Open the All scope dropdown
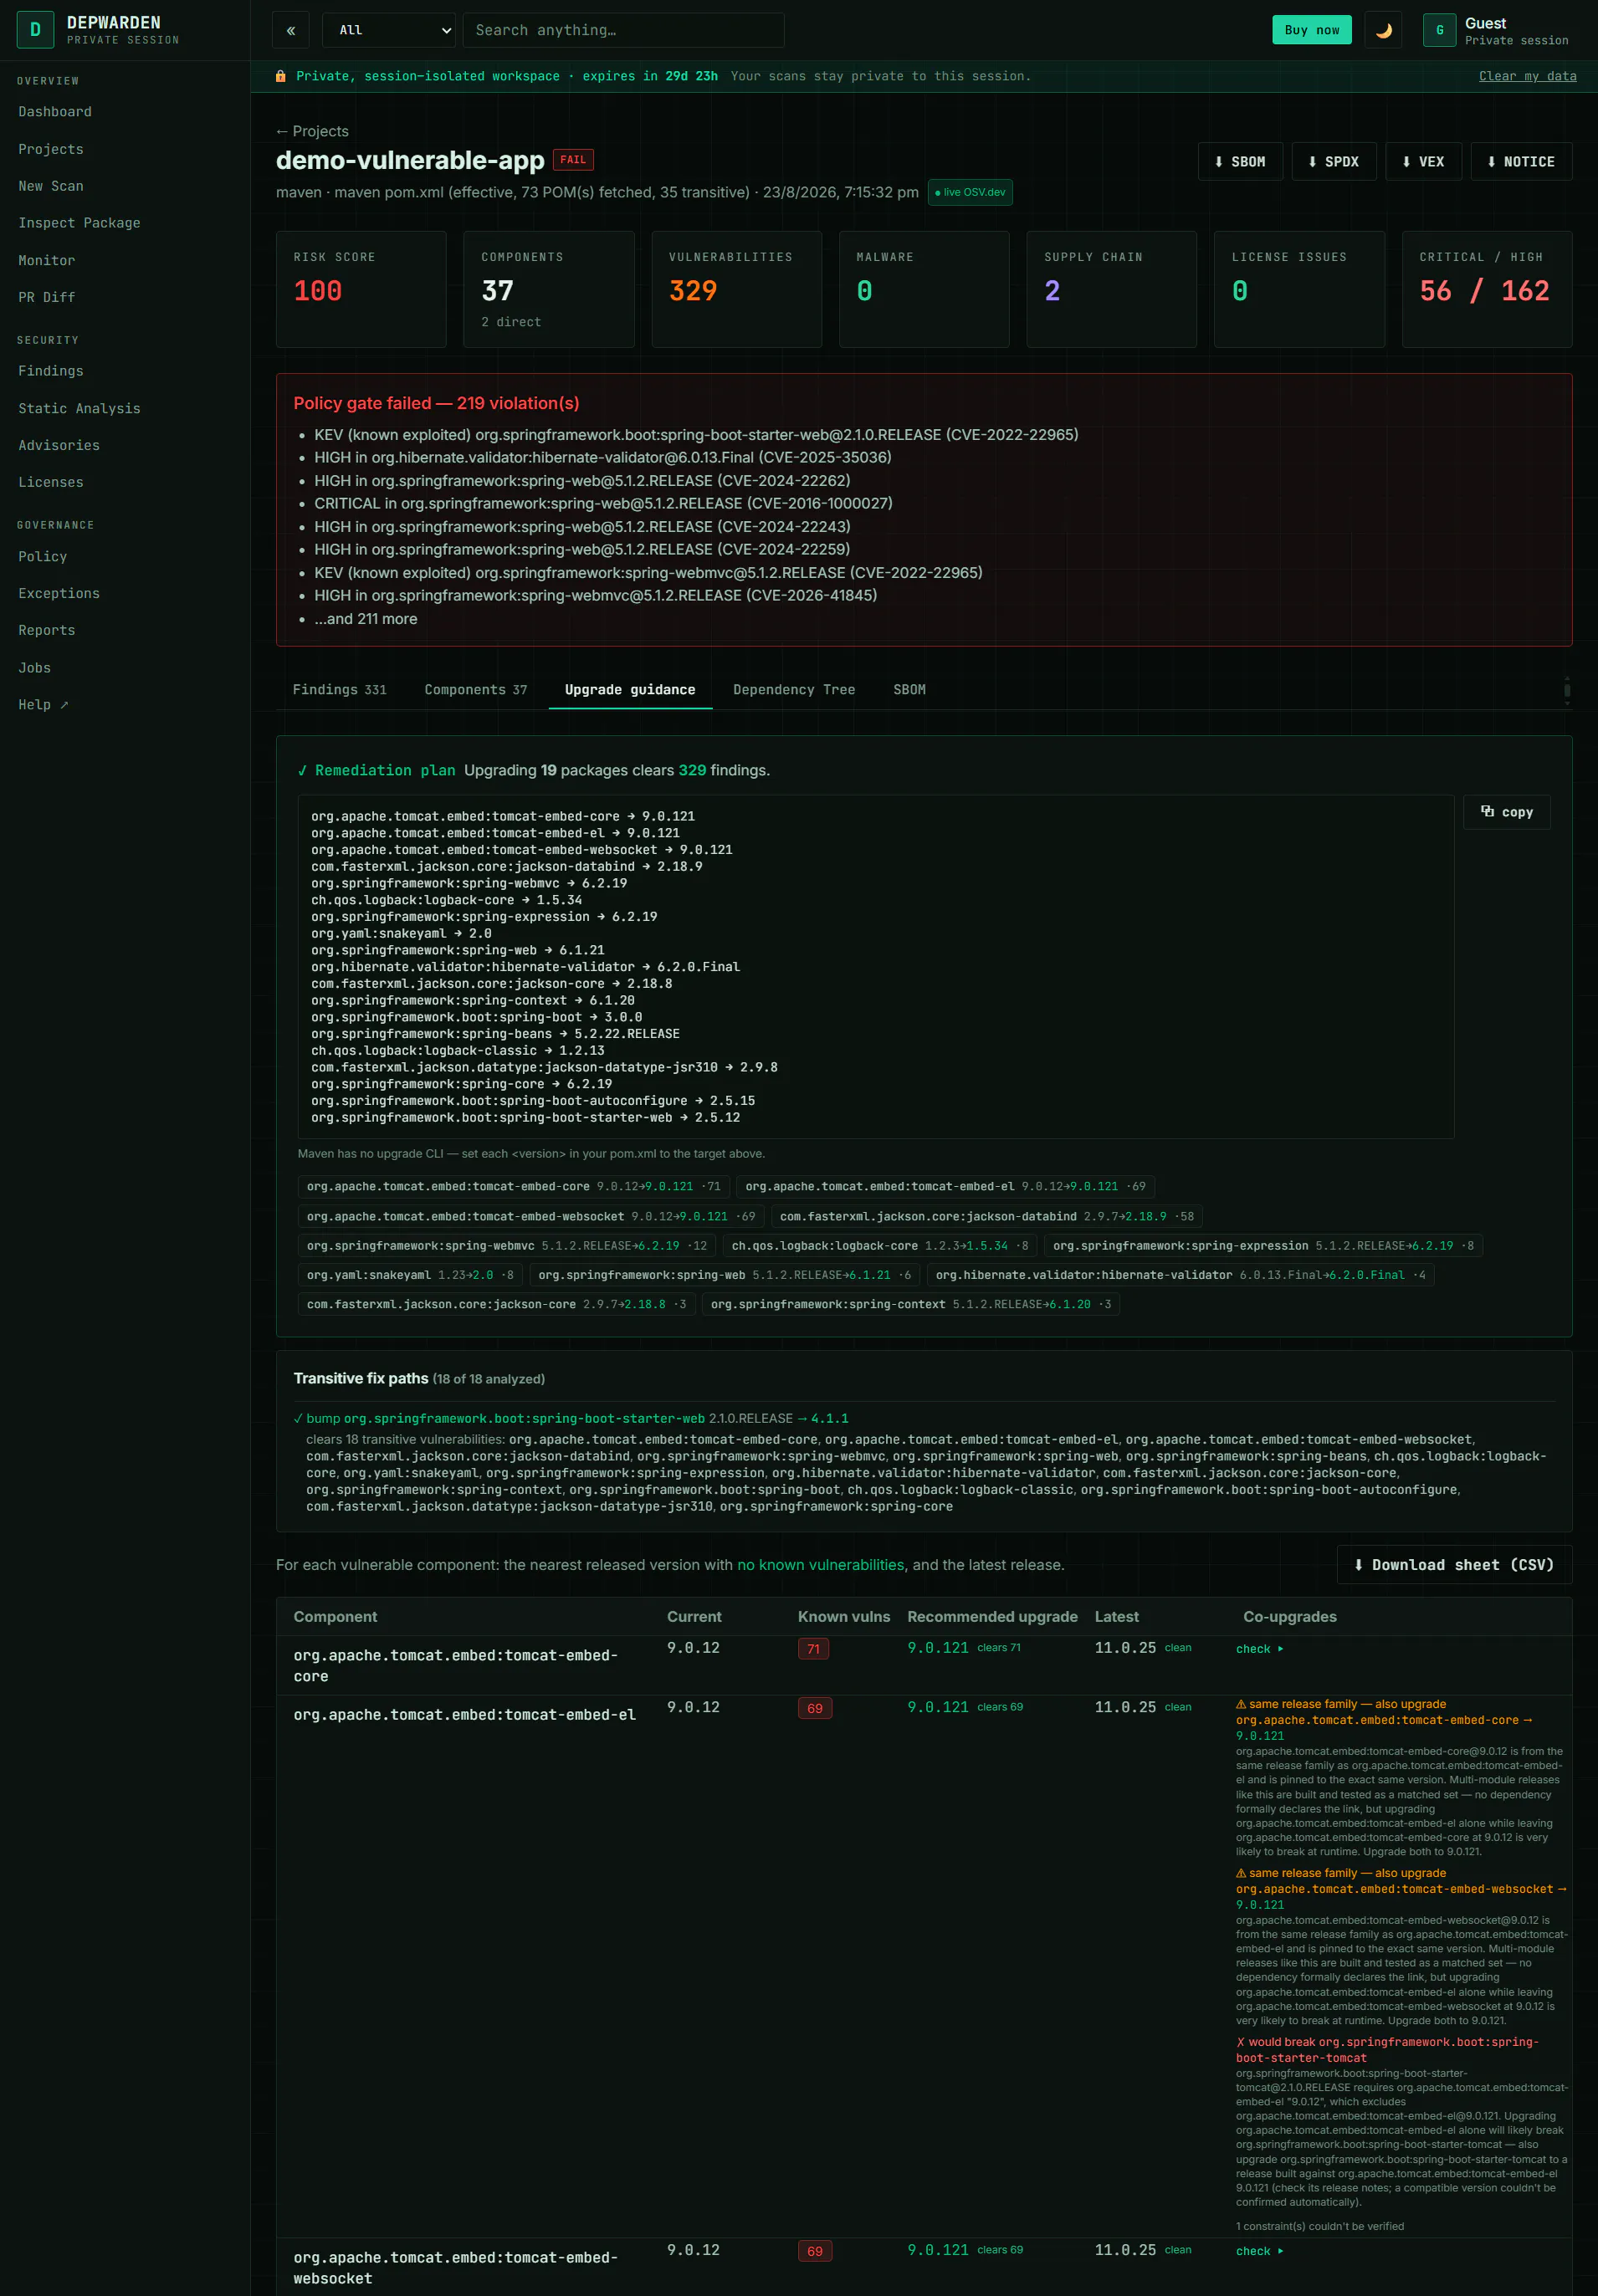Image resolution: width=1598 pixels, height=2296 pixels. tap(389, 30)
